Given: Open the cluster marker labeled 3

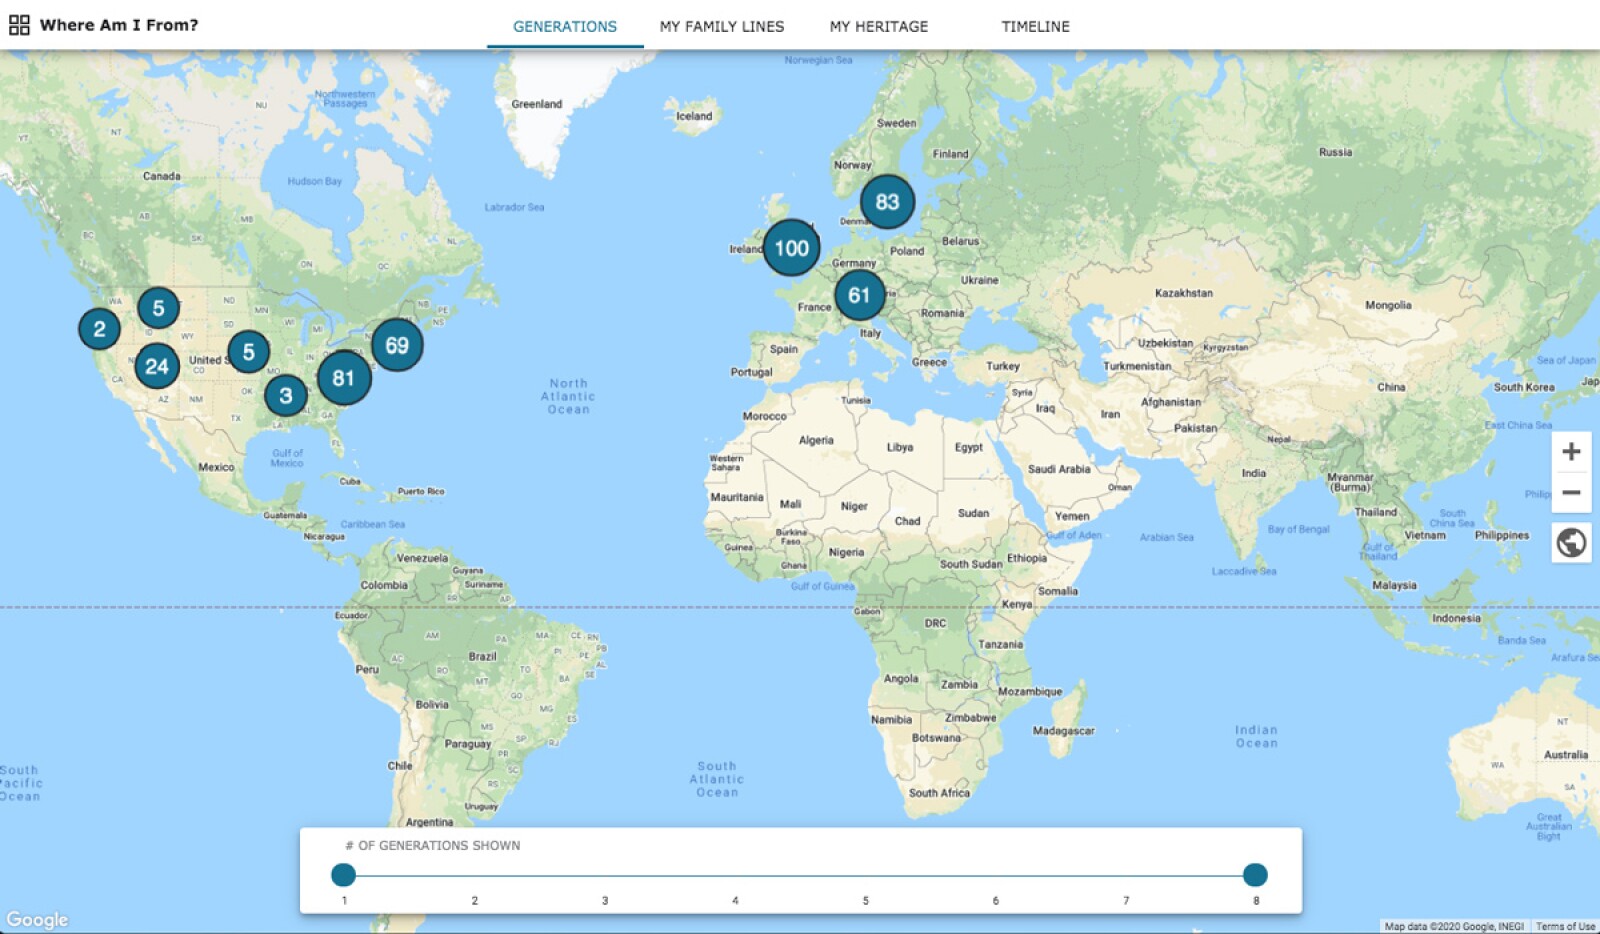Looking at the screenshot, I should pyautogui.click(x=286, y=396).
